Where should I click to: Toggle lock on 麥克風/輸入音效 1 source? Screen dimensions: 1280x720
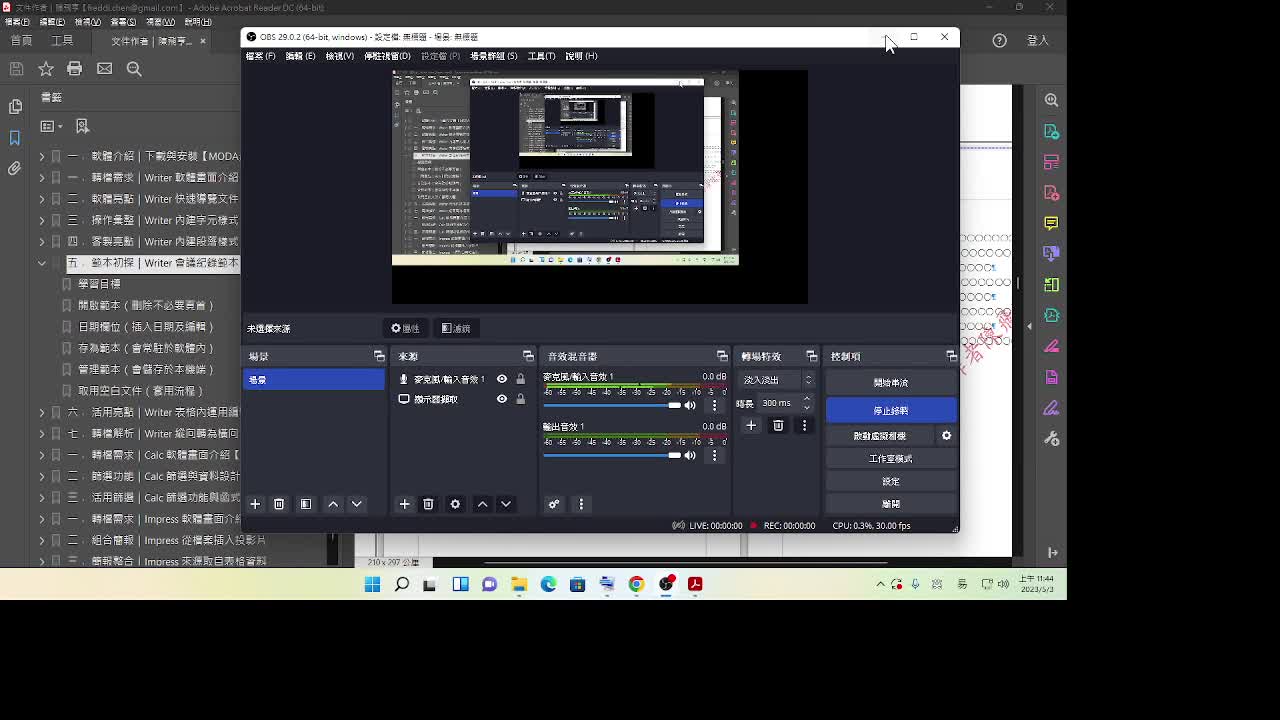pyautogui.click(x=520, y=379)
